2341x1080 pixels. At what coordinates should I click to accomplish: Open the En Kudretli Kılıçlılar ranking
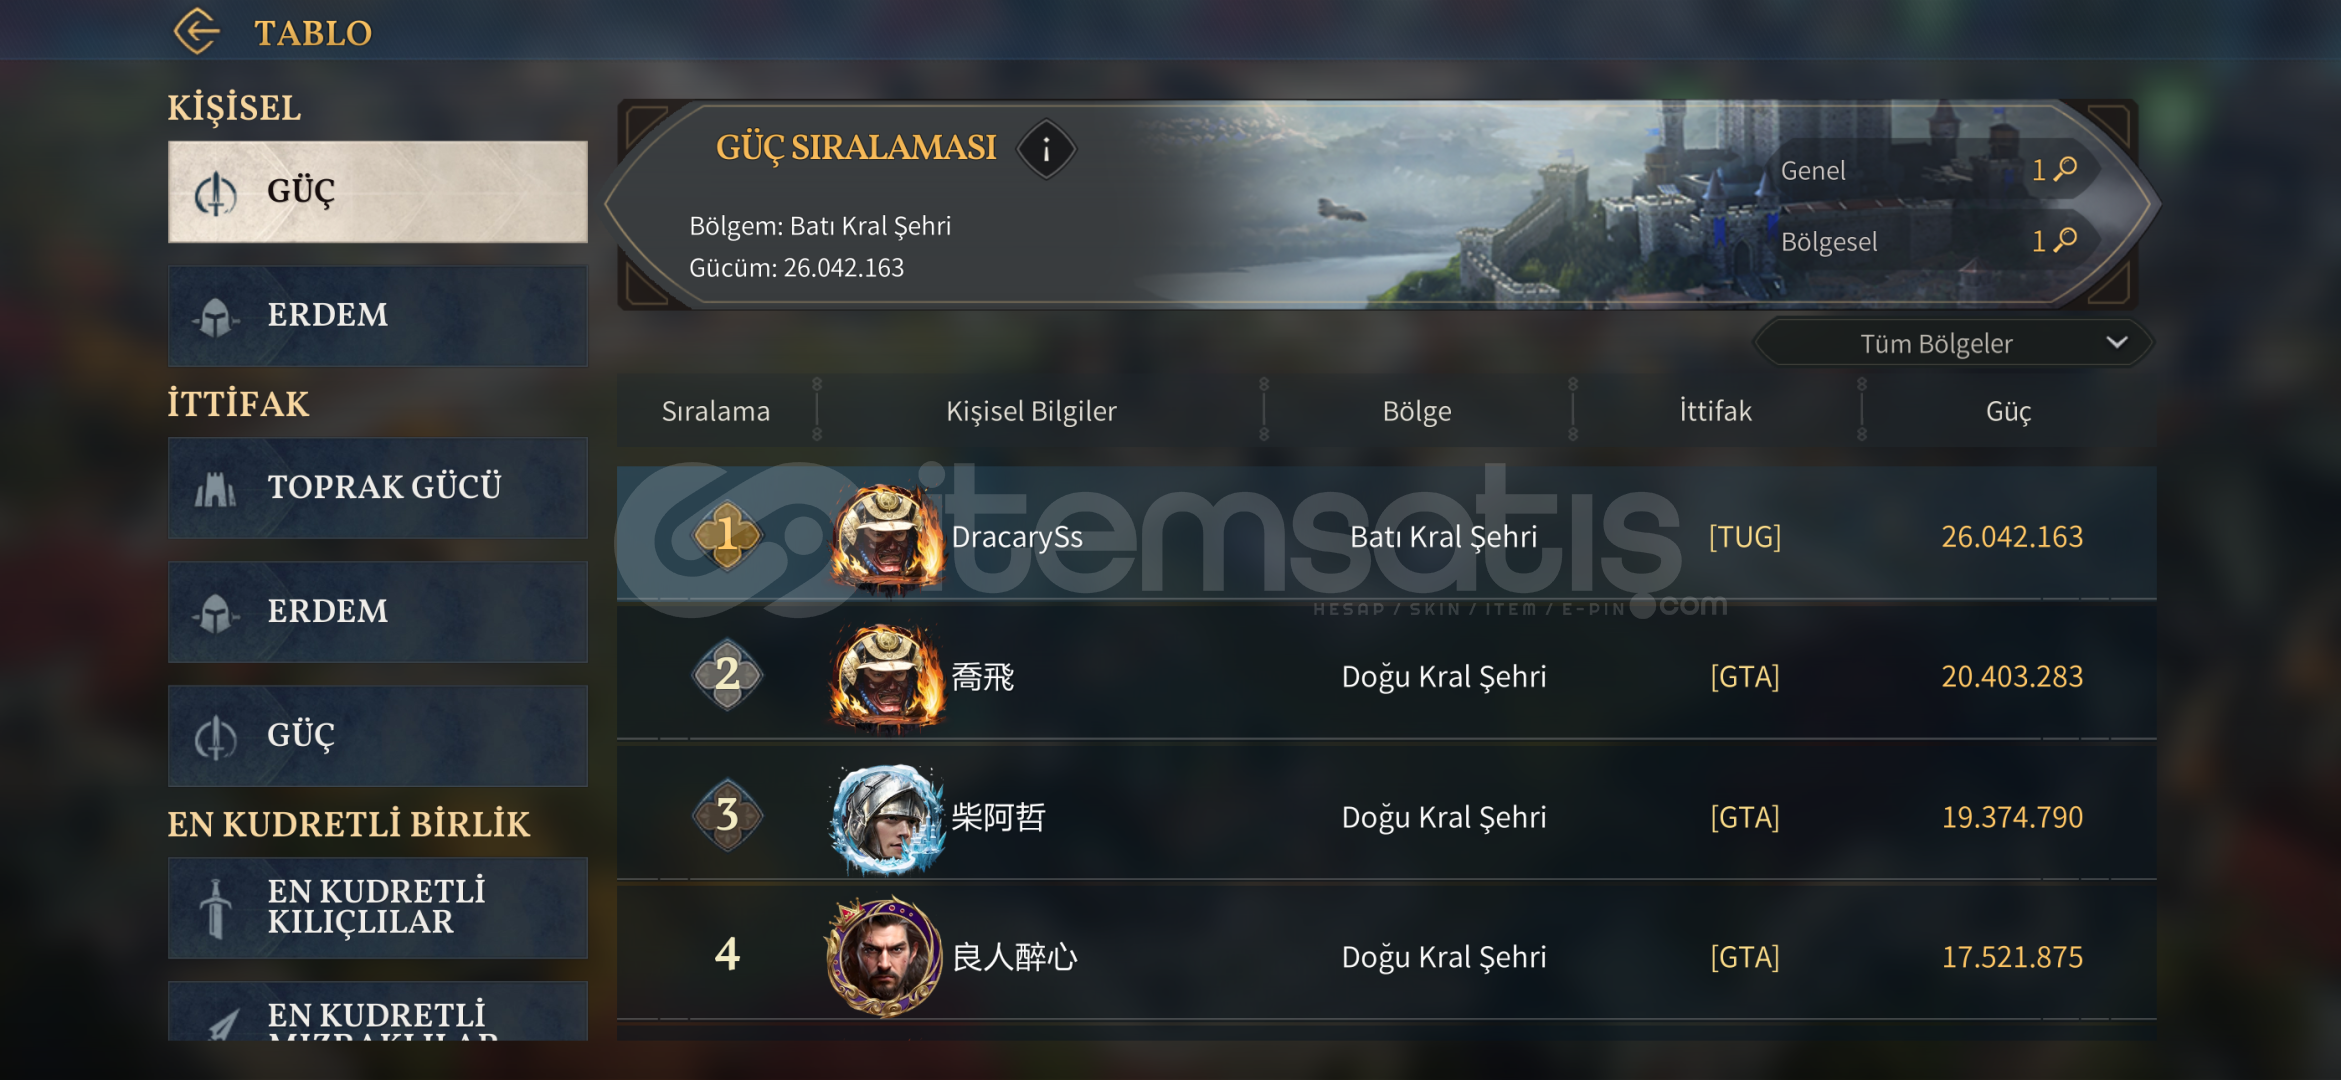(x=378, y=907)
